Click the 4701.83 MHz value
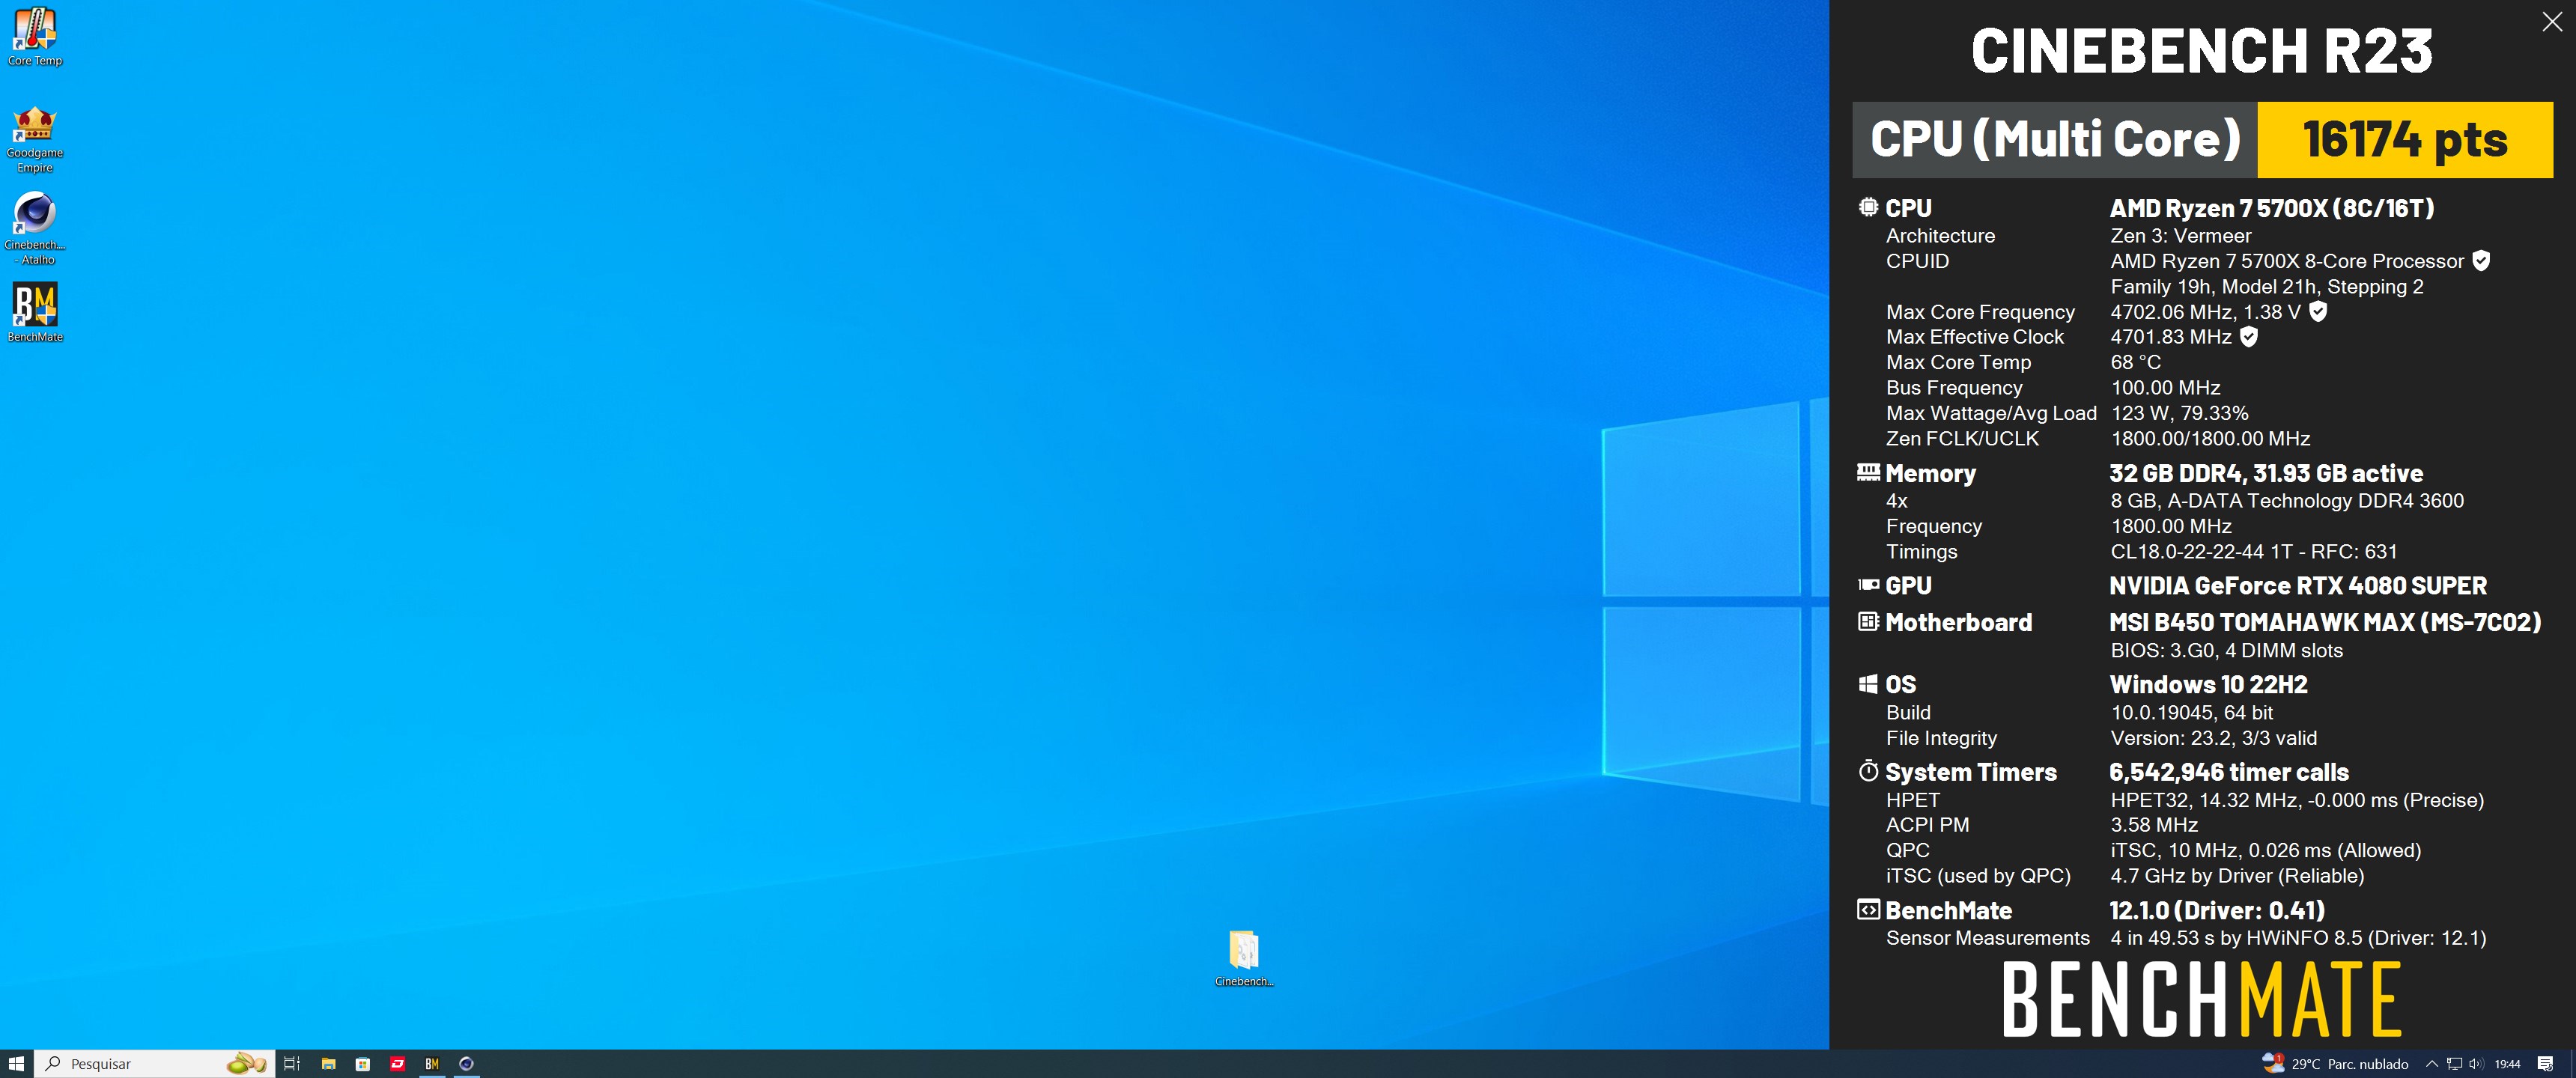2576x1078 pixels. pyautogui.click(x=2171, y=337)
